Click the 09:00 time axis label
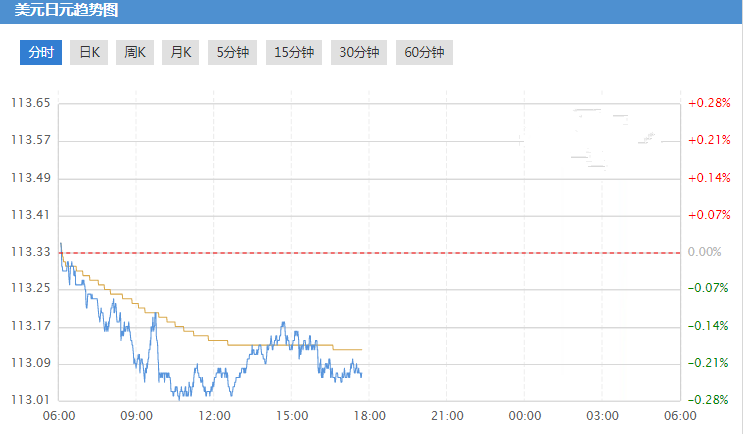This screenshot has width=744, height=434. pos(136,416)
